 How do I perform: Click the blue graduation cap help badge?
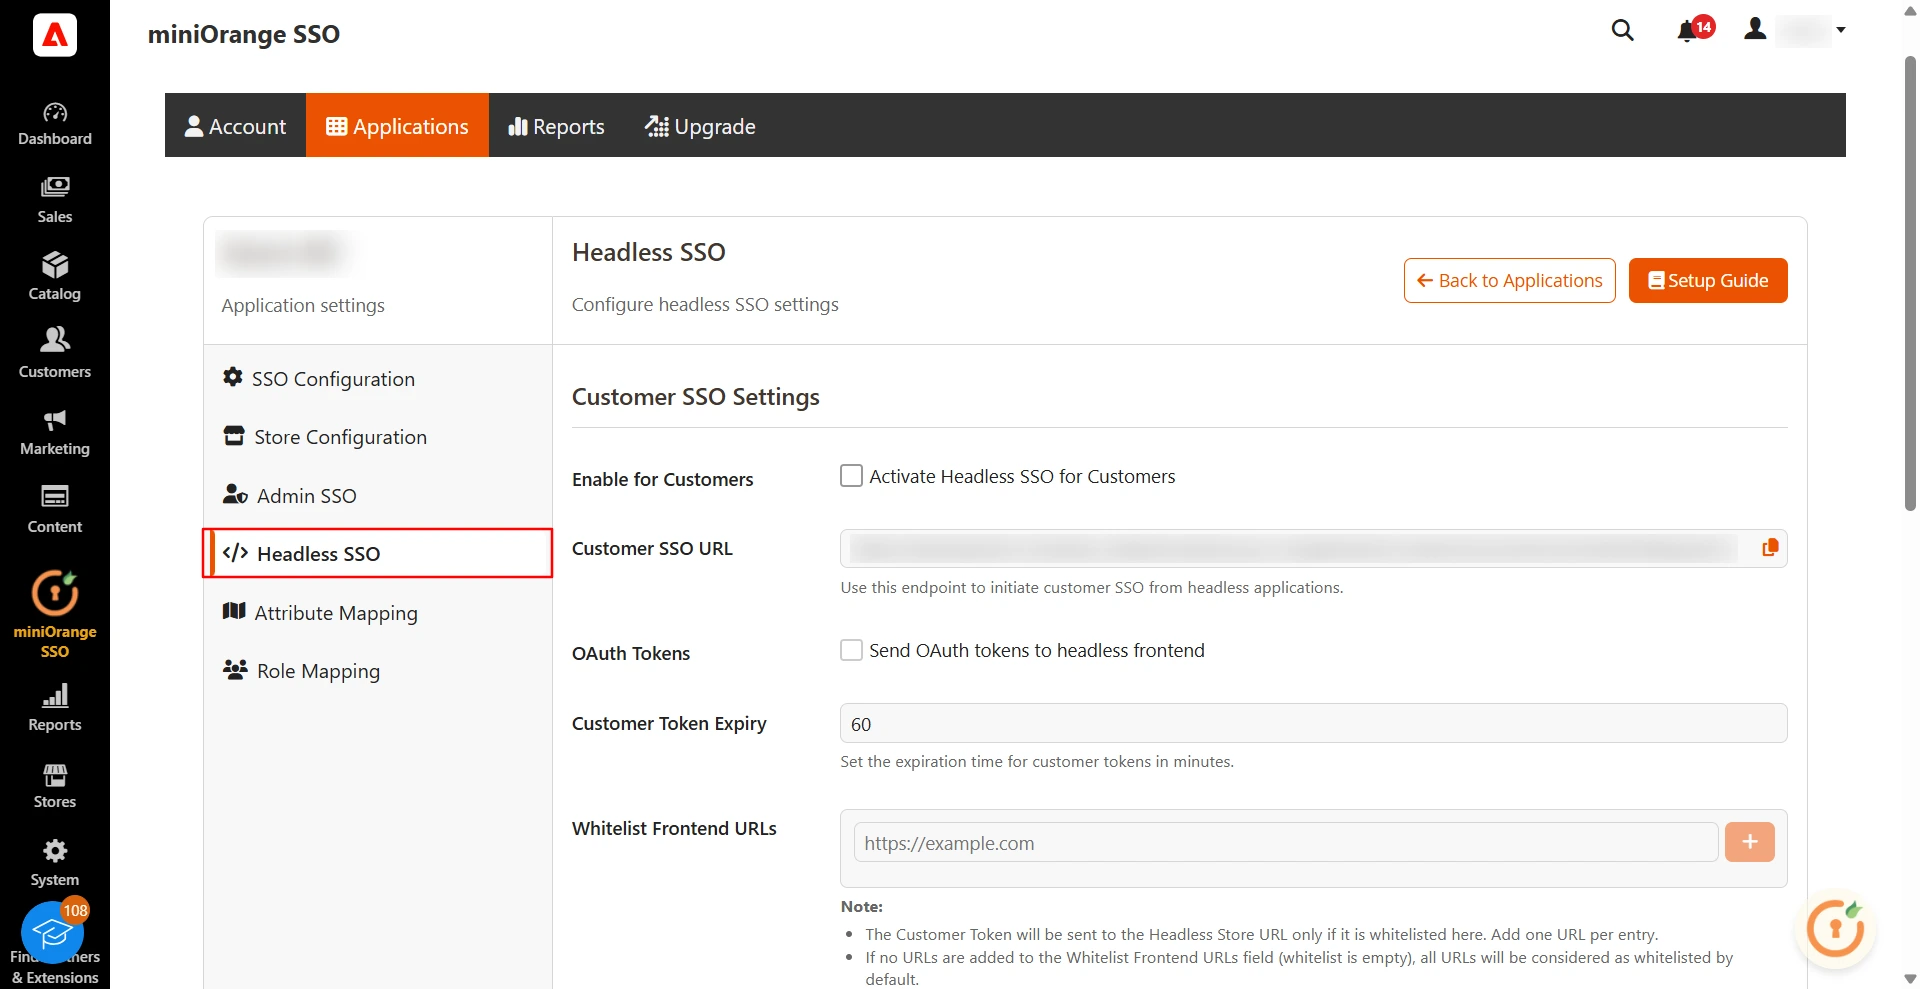[52, 933]
